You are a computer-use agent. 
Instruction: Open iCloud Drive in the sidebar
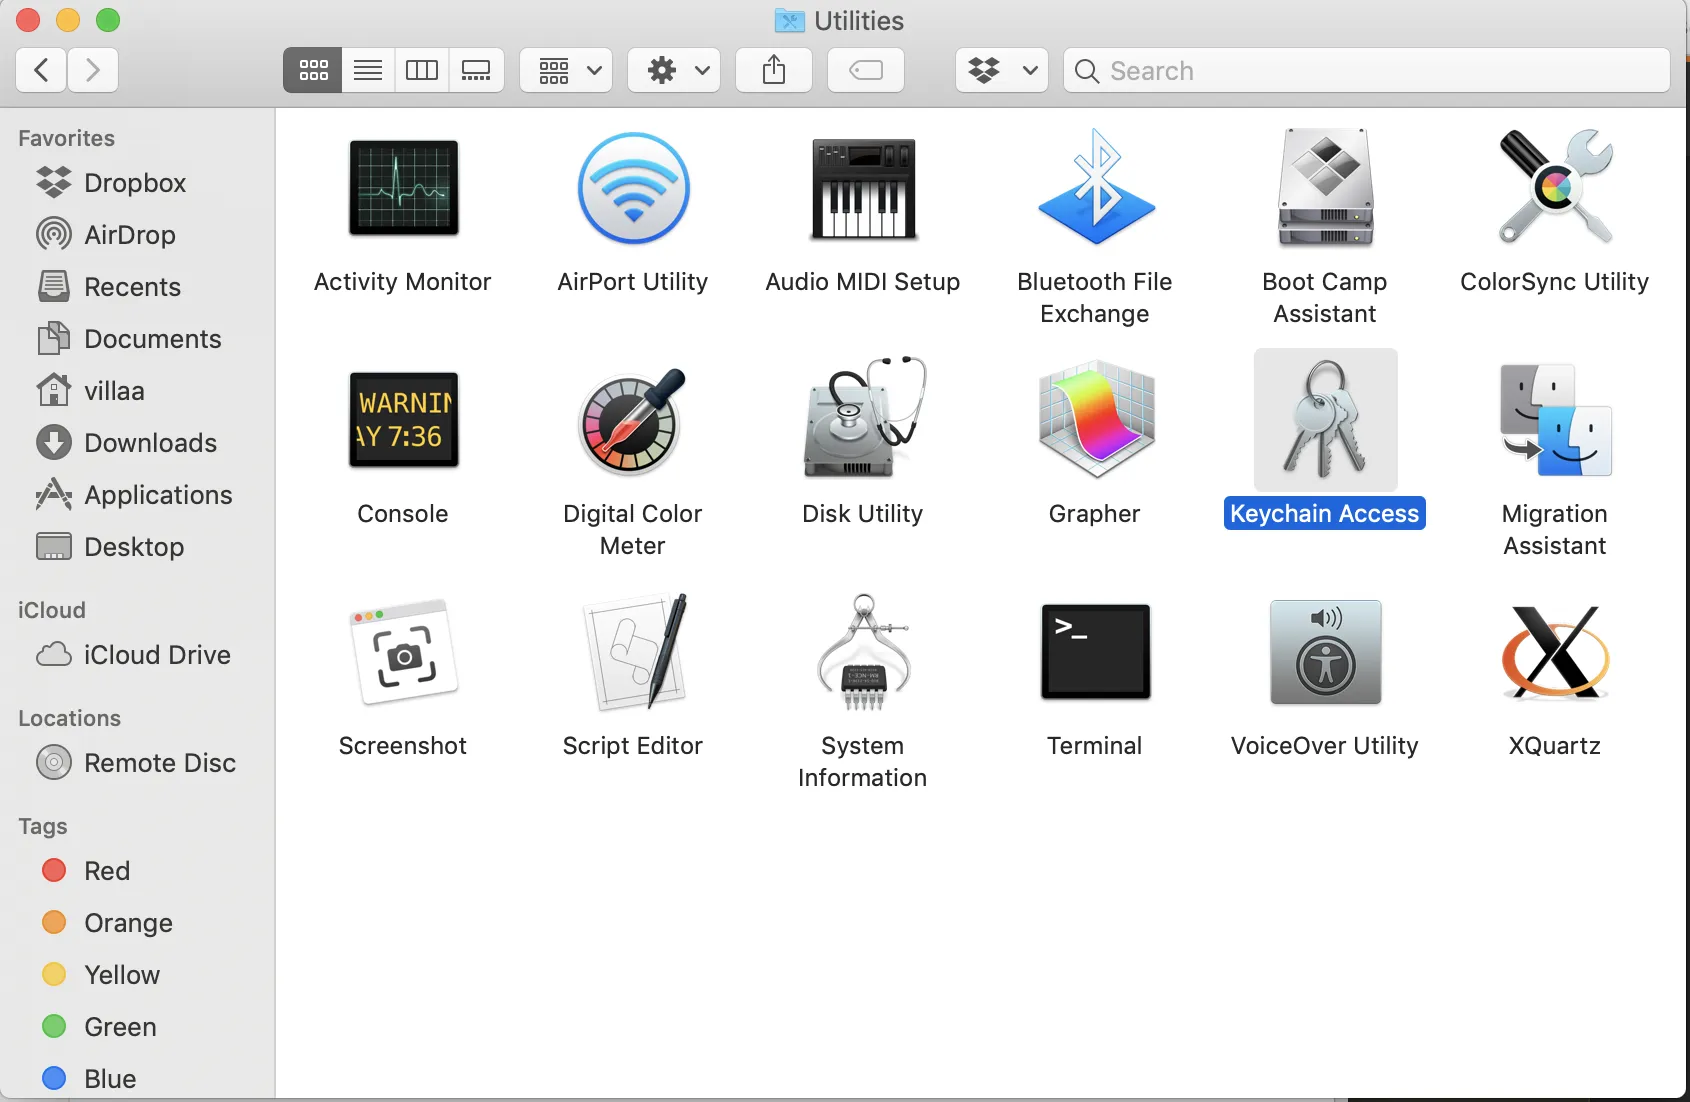[x=137, y=655]
